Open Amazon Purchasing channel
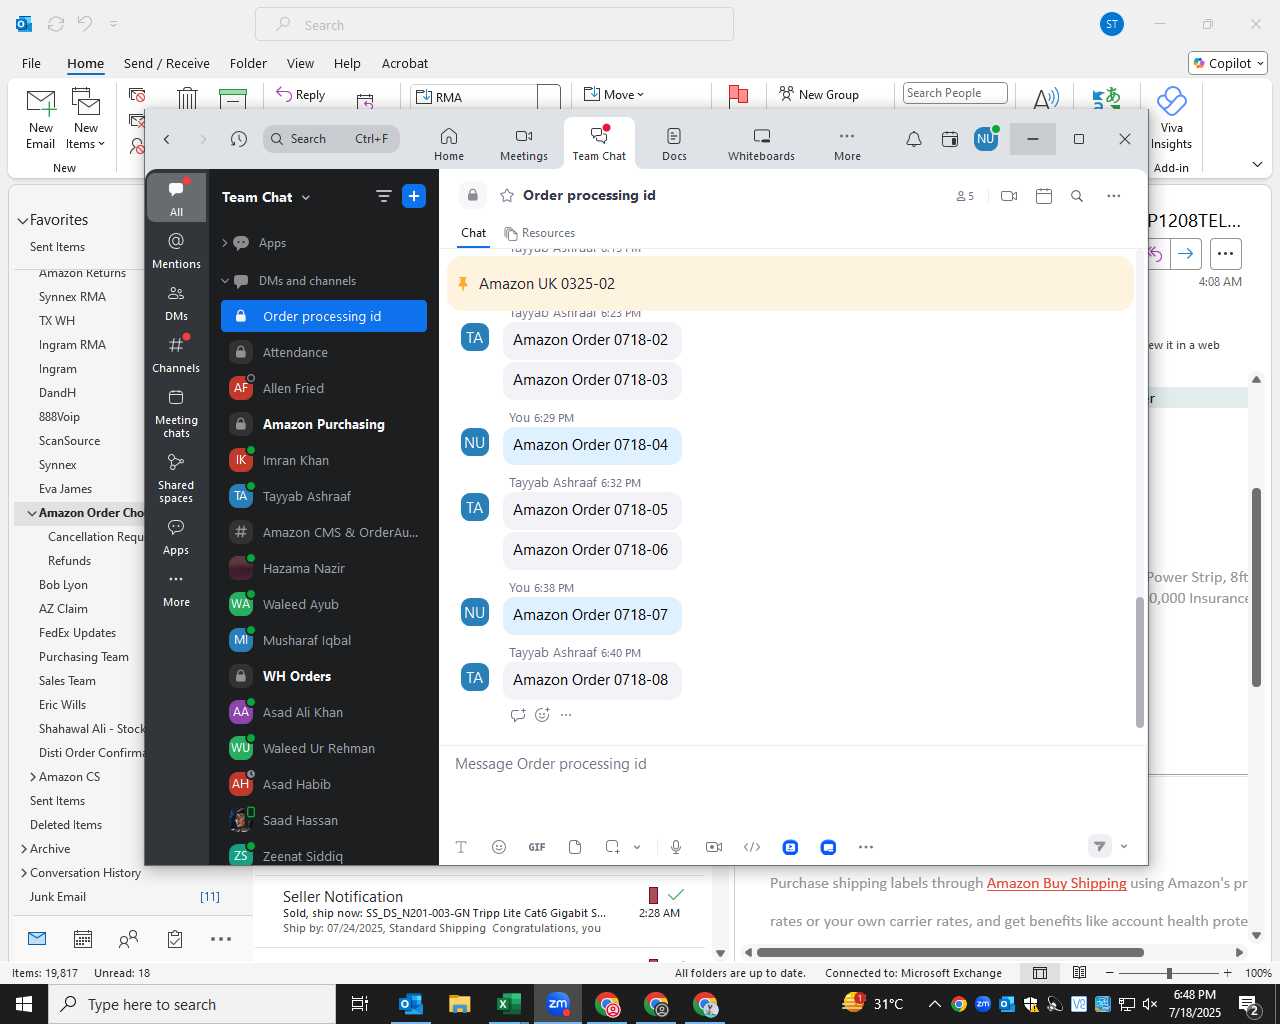Viewport: 1280px width, 1024px height. pos(324,424)
